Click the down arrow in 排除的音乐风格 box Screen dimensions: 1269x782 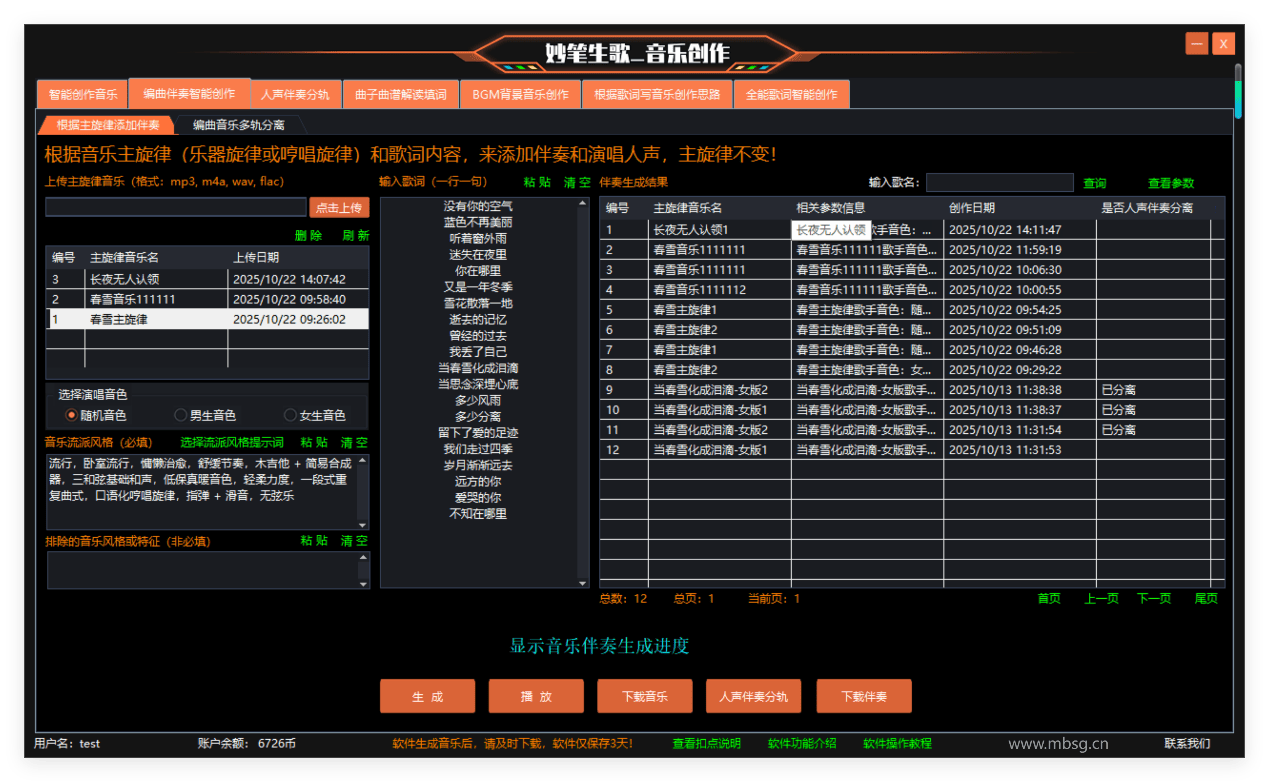tap(362, 582)
